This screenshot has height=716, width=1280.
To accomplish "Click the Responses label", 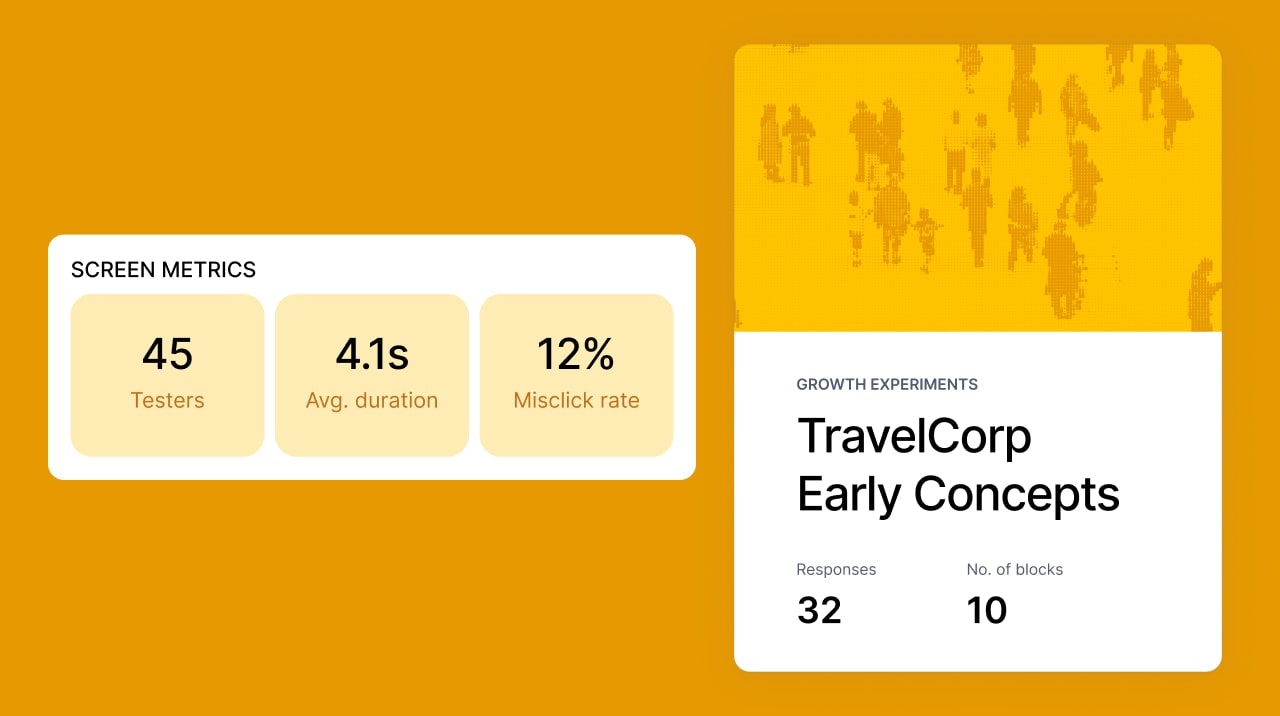I will 836,570.
